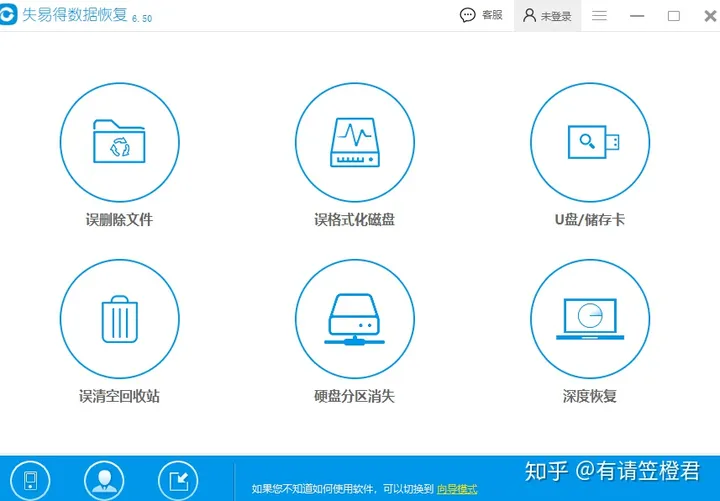Start 深度恢复 via the laptop icon

(589, 319)
